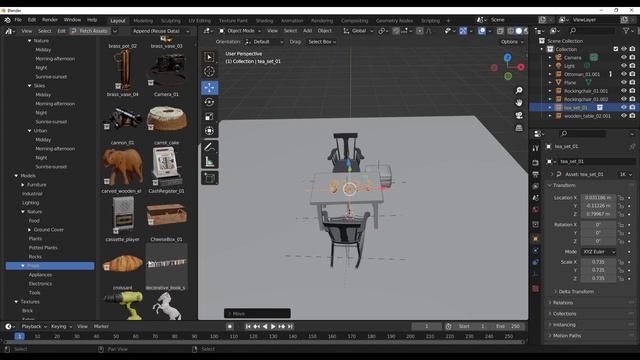Hide wooden_table_02.001 with its eye icon

(x=624, y=116)
